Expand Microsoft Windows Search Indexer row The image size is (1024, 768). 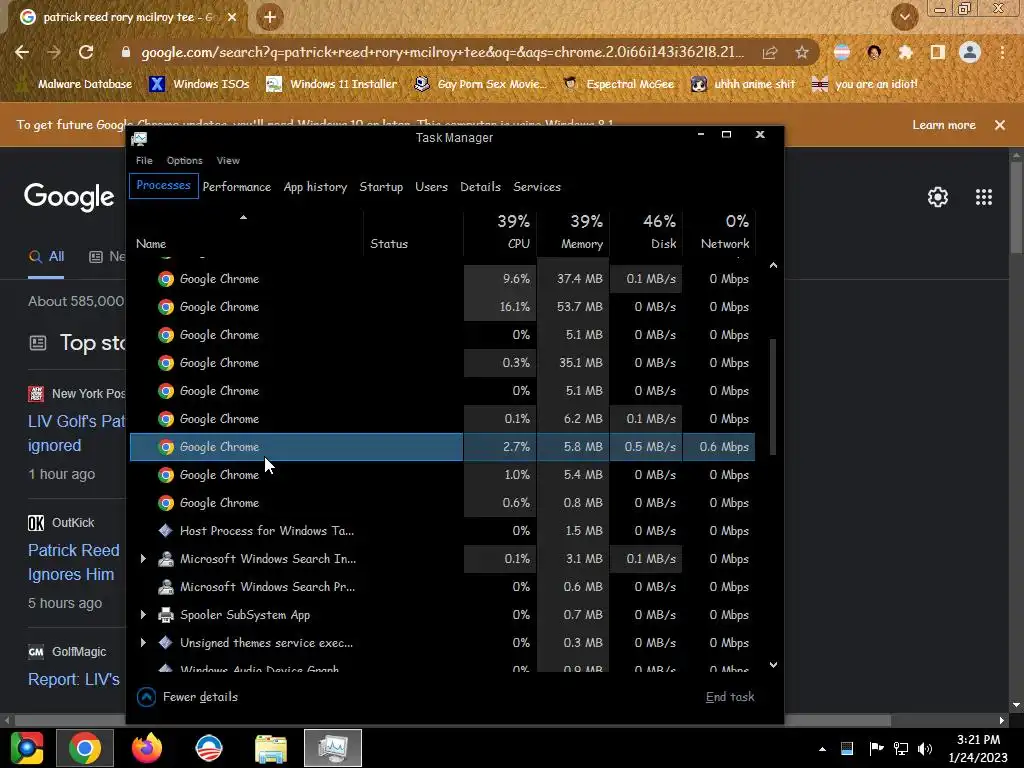tap(143, 559)
